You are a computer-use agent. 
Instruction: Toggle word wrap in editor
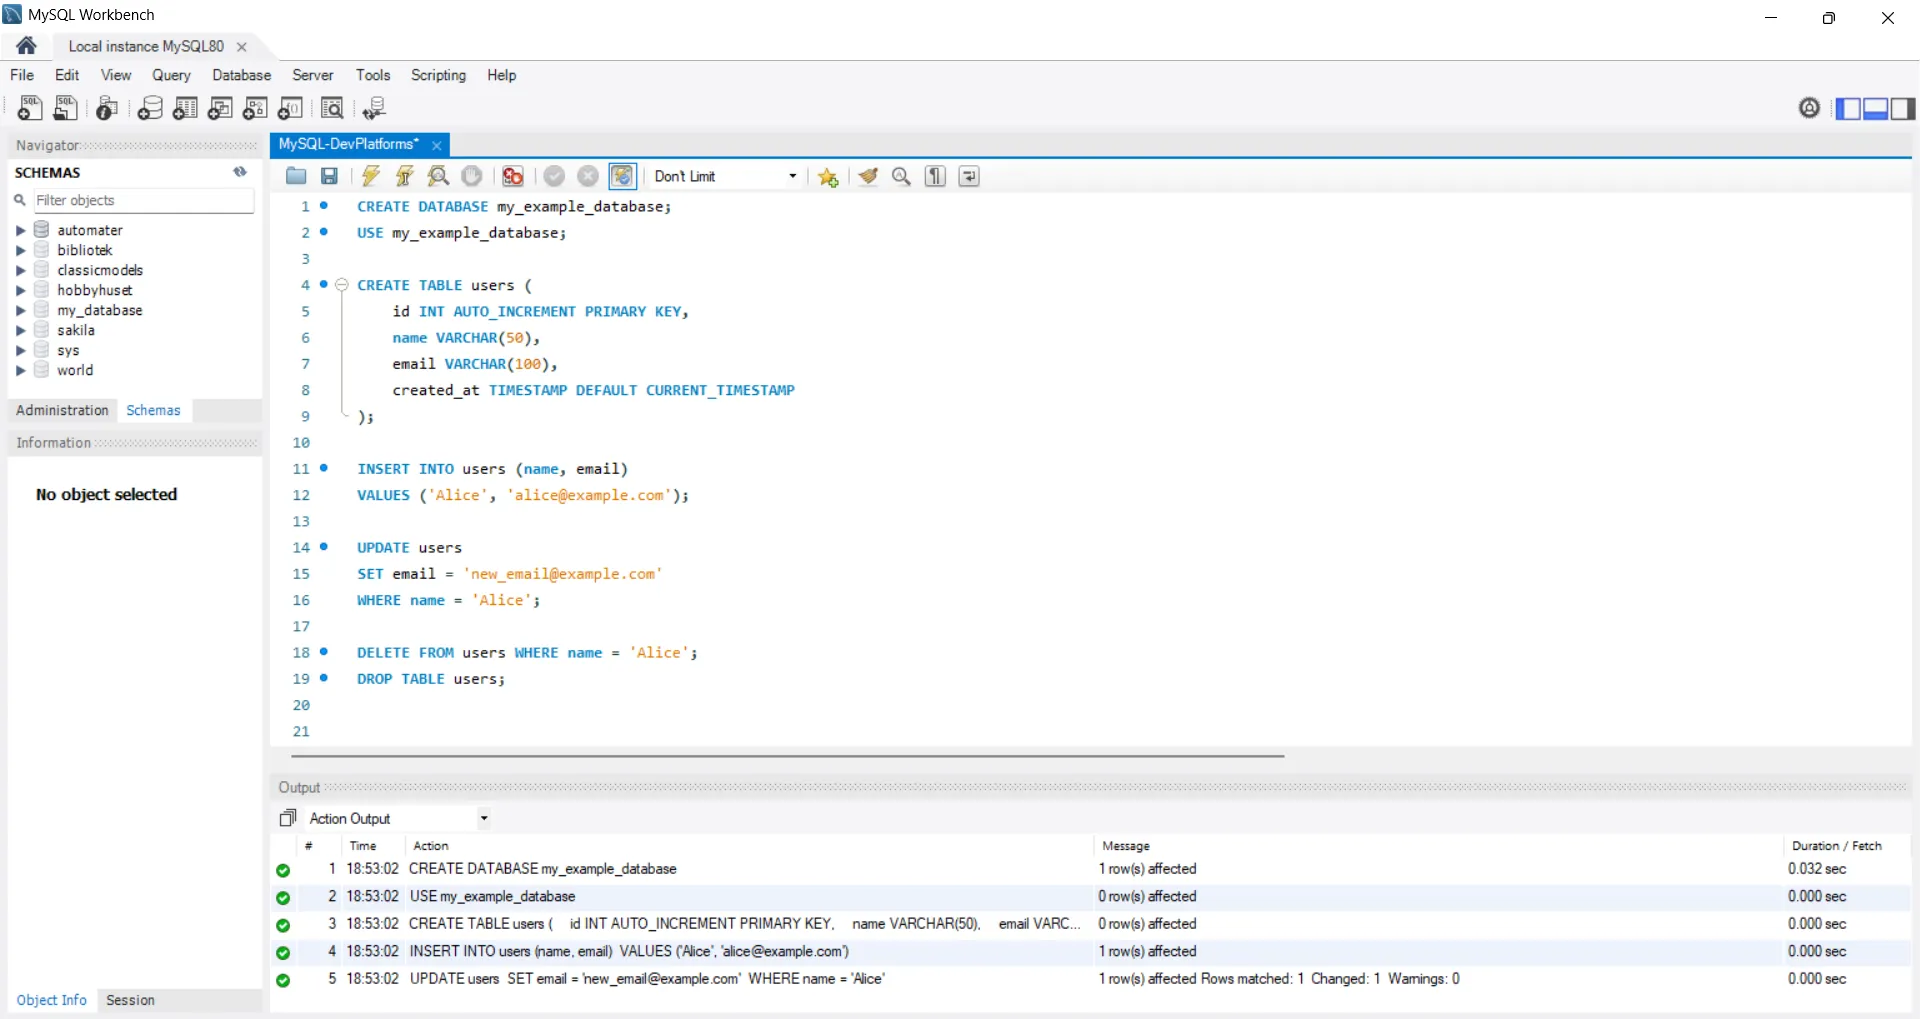tap(969, 176)
